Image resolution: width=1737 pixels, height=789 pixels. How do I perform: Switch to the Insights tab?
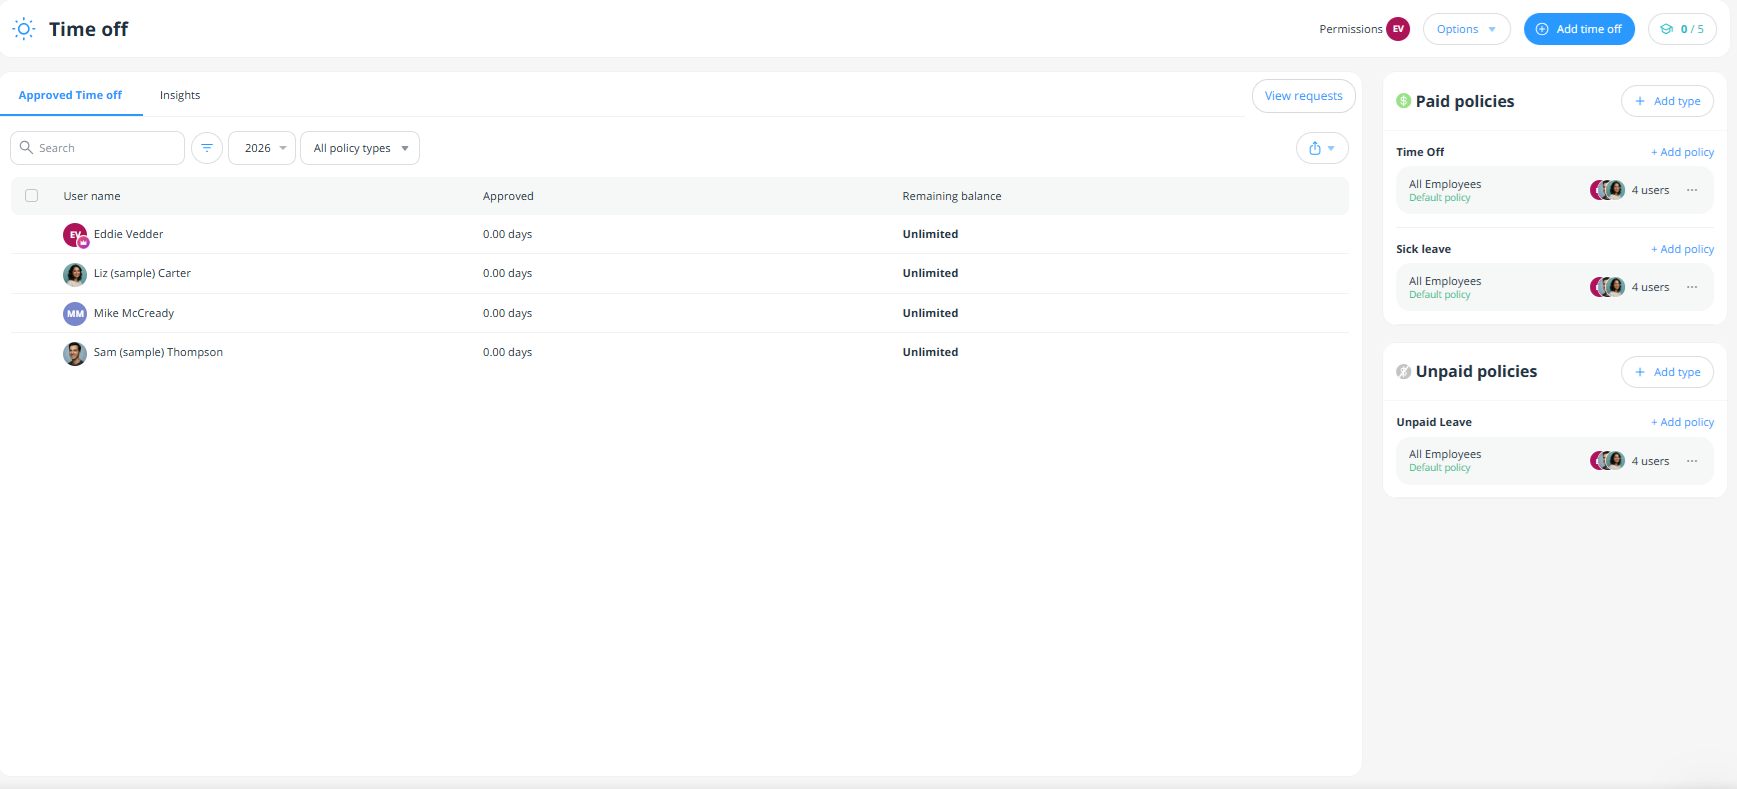tap(180, 95)
